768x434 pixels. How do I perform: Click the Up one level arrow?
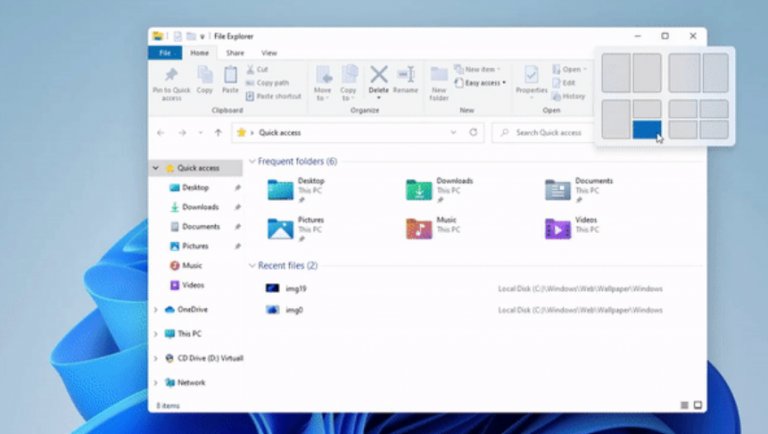pyautogui.click(x=218, y=133)
